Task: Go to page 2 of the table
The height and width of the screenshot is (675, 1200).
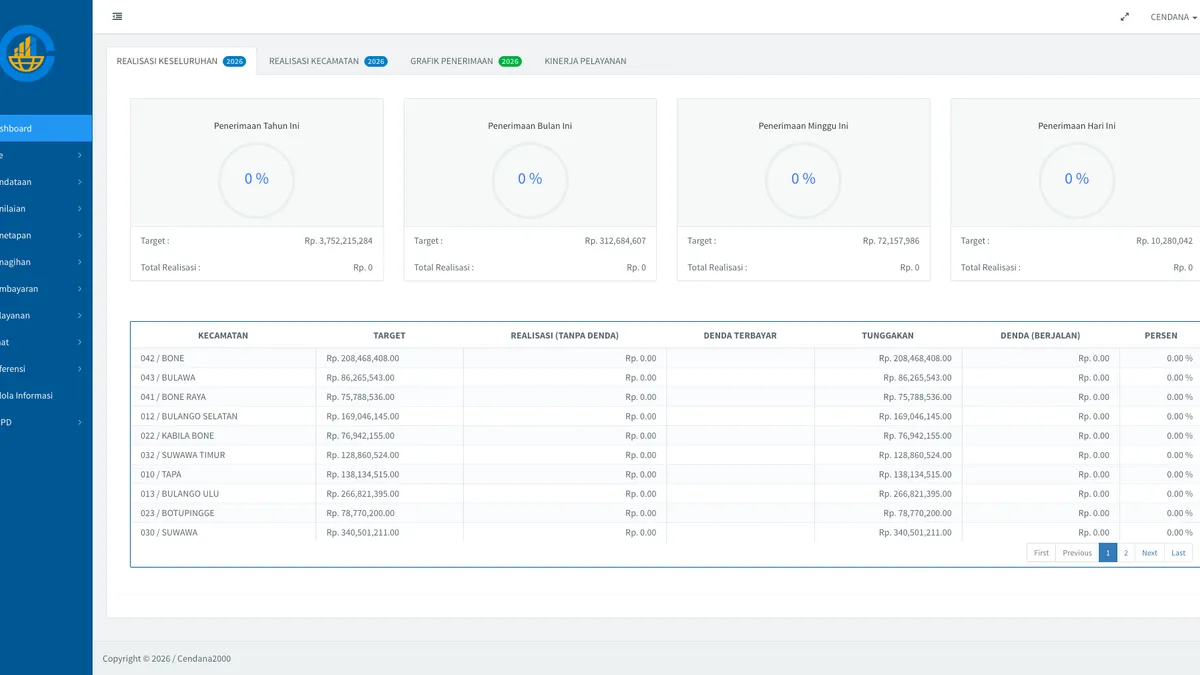Action: 1126,553
